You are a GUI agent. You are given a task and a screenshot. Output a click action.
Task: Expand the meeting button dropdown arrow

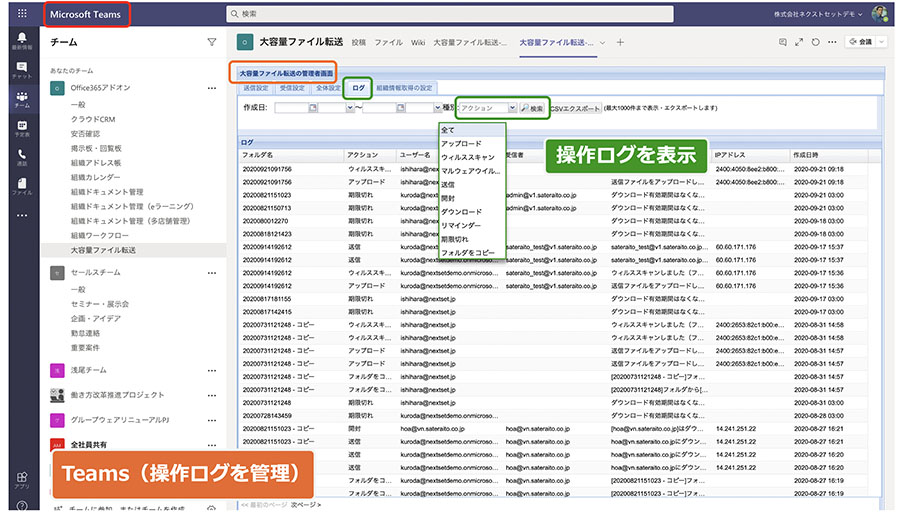coord(882,42)
